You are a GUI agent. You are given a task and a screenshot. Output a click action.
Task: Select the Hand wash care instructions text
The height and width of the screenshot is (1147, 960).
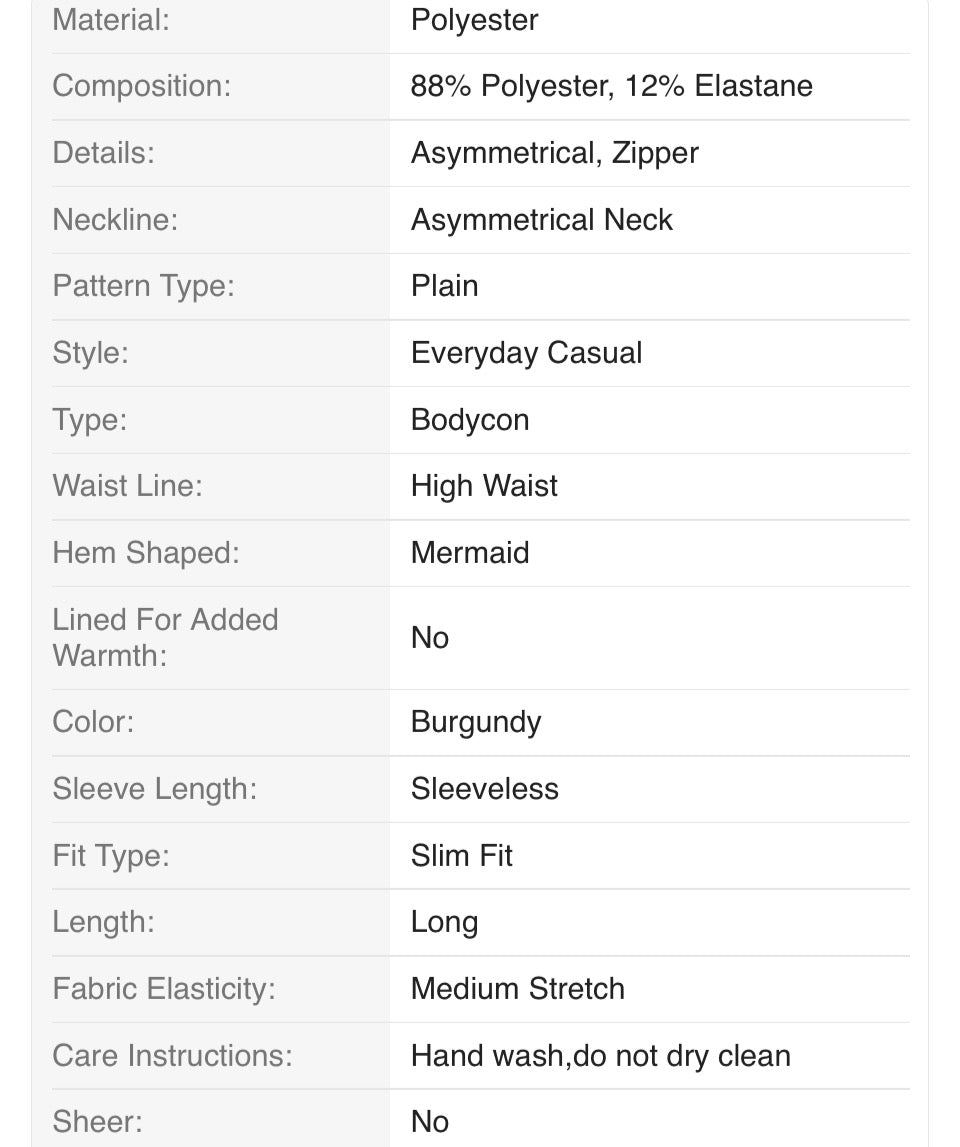(601, 1056)
